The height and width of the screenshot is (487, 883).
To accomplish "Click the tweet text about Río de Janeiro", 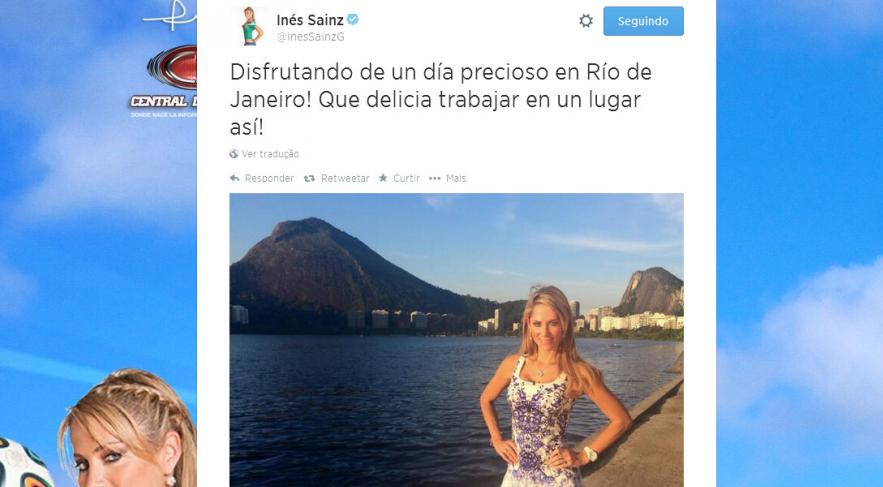I will click(440, 100).
